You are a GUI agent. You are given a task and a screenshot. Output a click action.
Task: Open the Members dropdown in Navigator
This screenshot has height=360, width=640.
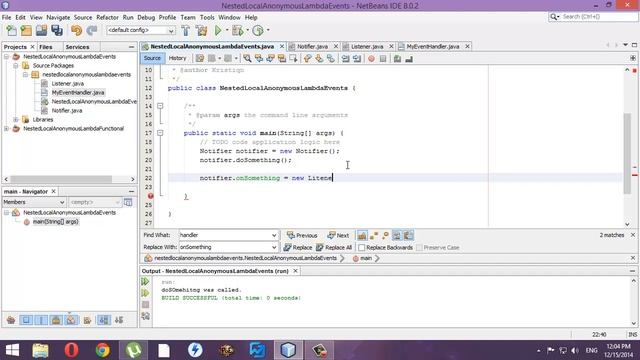point(62,202)
